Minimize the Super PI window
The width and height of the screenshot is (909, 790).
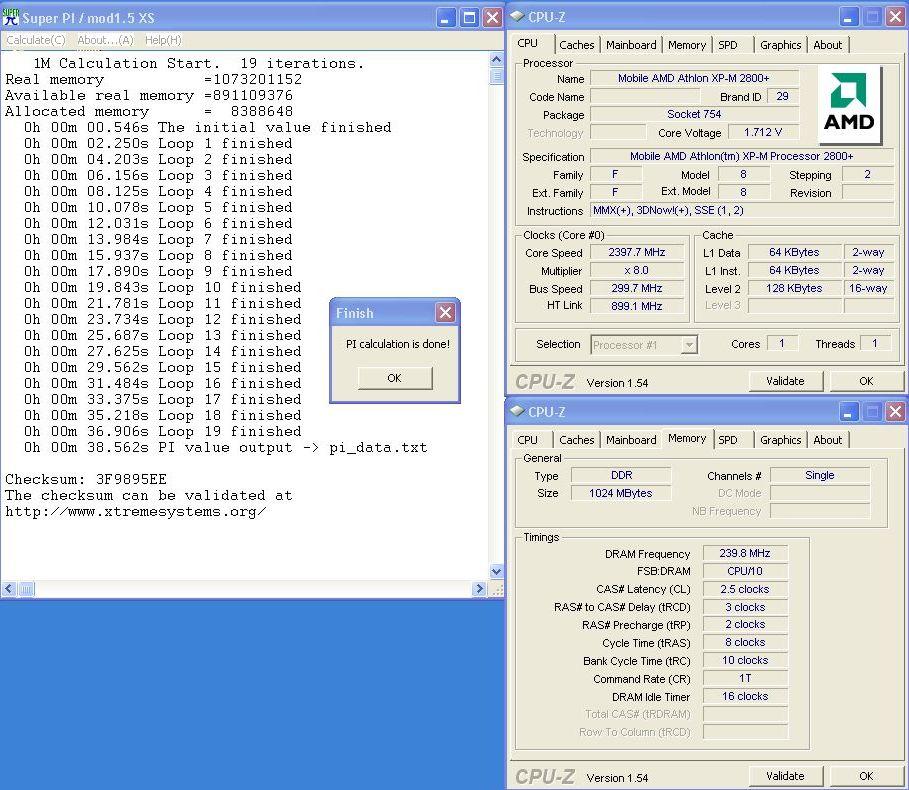(445, 17)
